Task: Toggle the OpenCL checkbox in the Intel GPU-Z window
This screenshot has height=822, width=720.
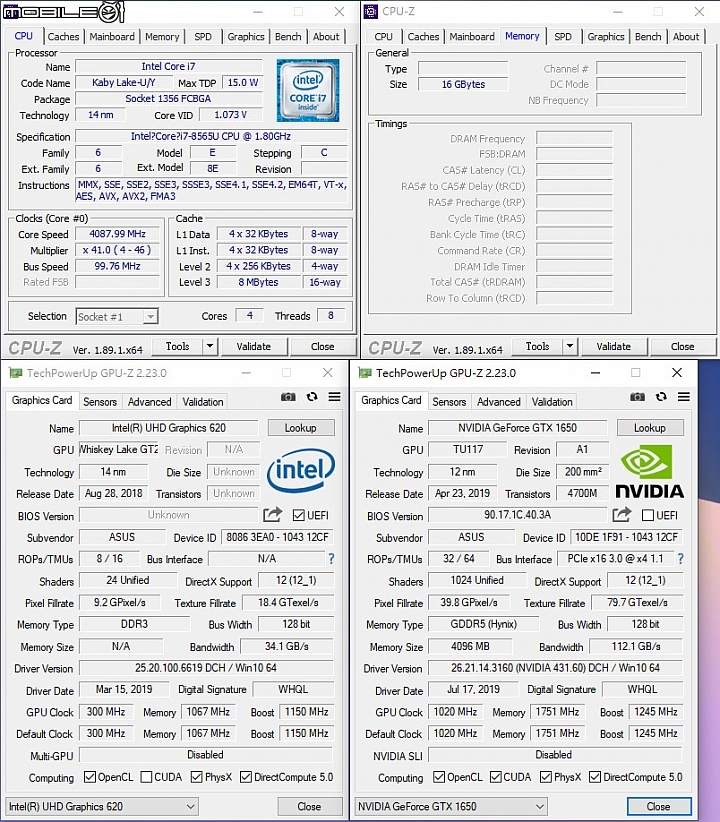Action: click(x=90, y=777)
